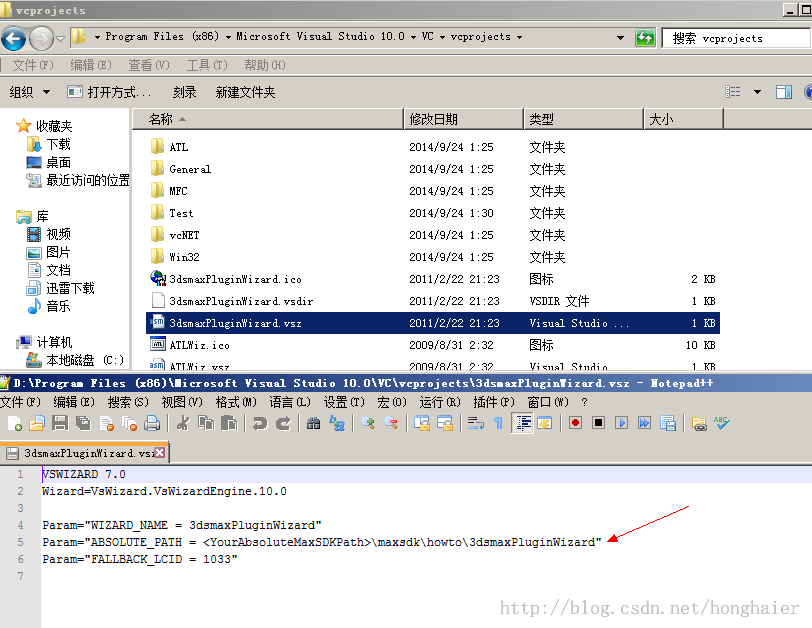Go back with Explorer's back arrow

pos(13,38)
